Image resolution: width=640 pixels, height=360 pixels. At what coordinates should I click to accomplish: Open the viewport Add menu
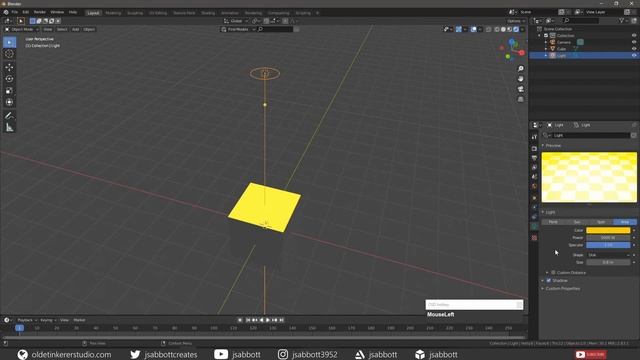pyautogui.click(x=75, y=29)
